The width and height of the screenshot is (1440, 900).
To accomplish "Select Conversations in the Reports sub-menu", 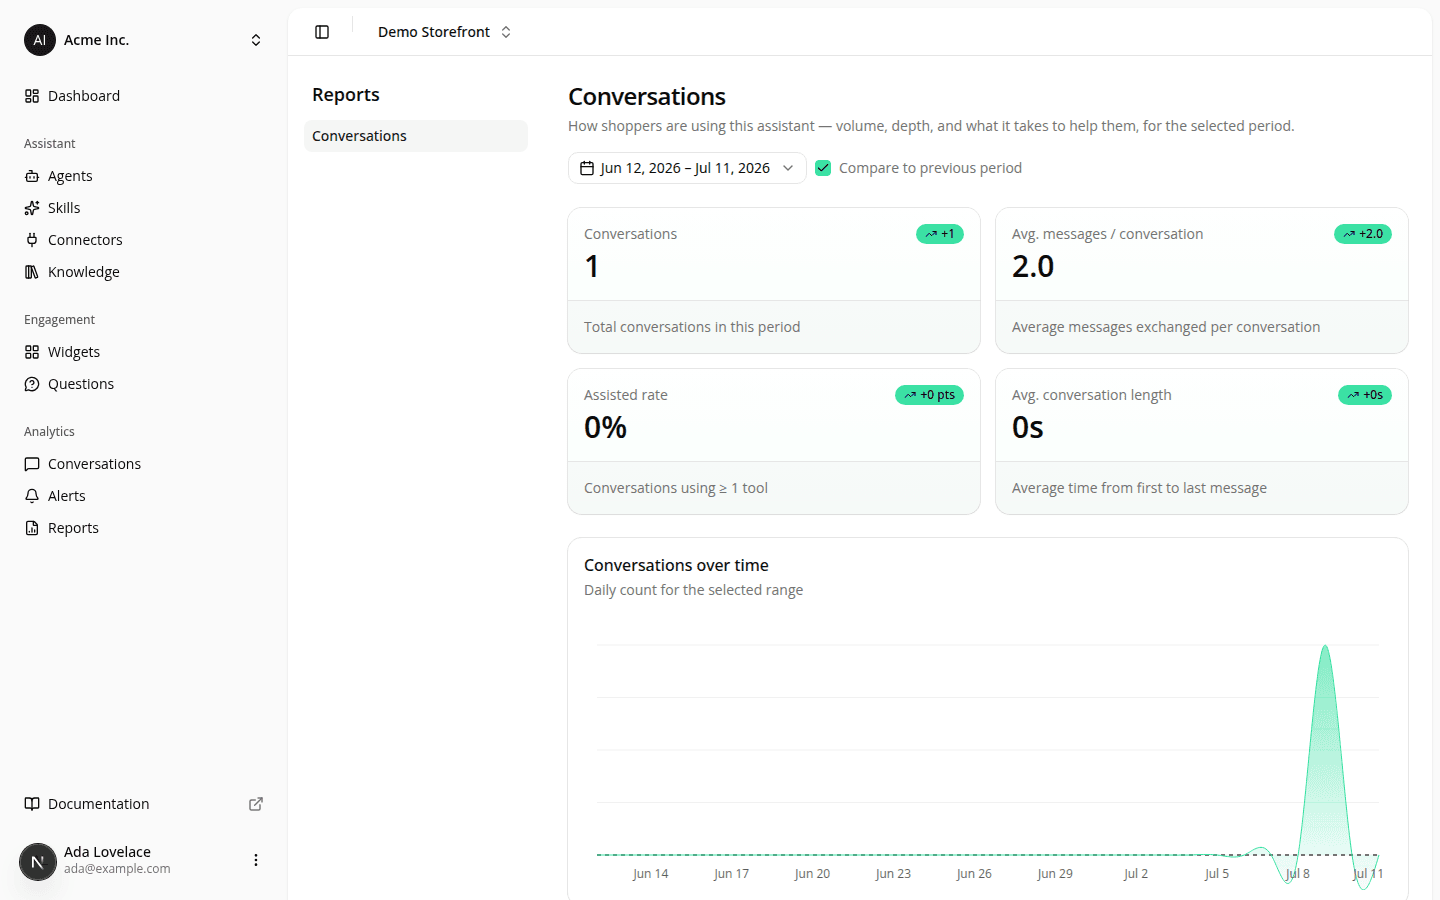I will point(416,136).
